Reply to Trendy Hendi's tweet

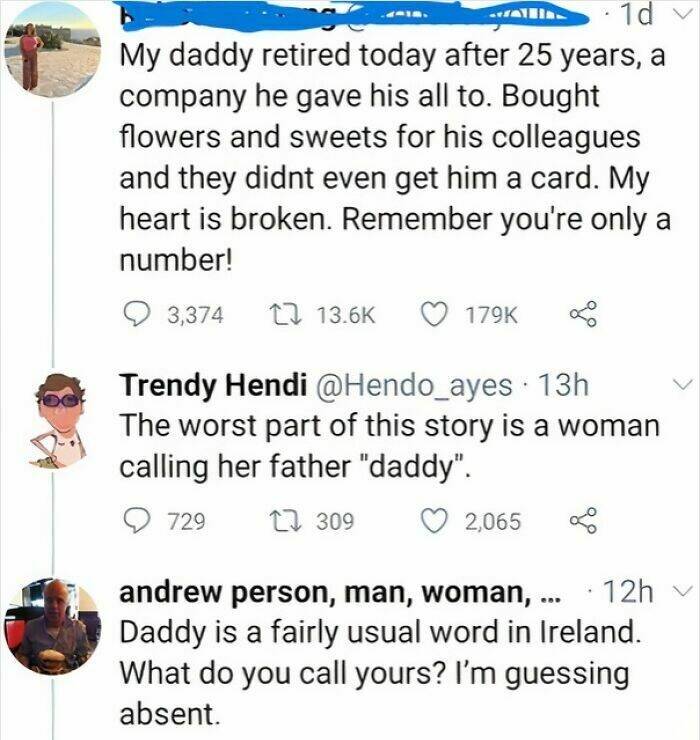click(x=135, y=521)
